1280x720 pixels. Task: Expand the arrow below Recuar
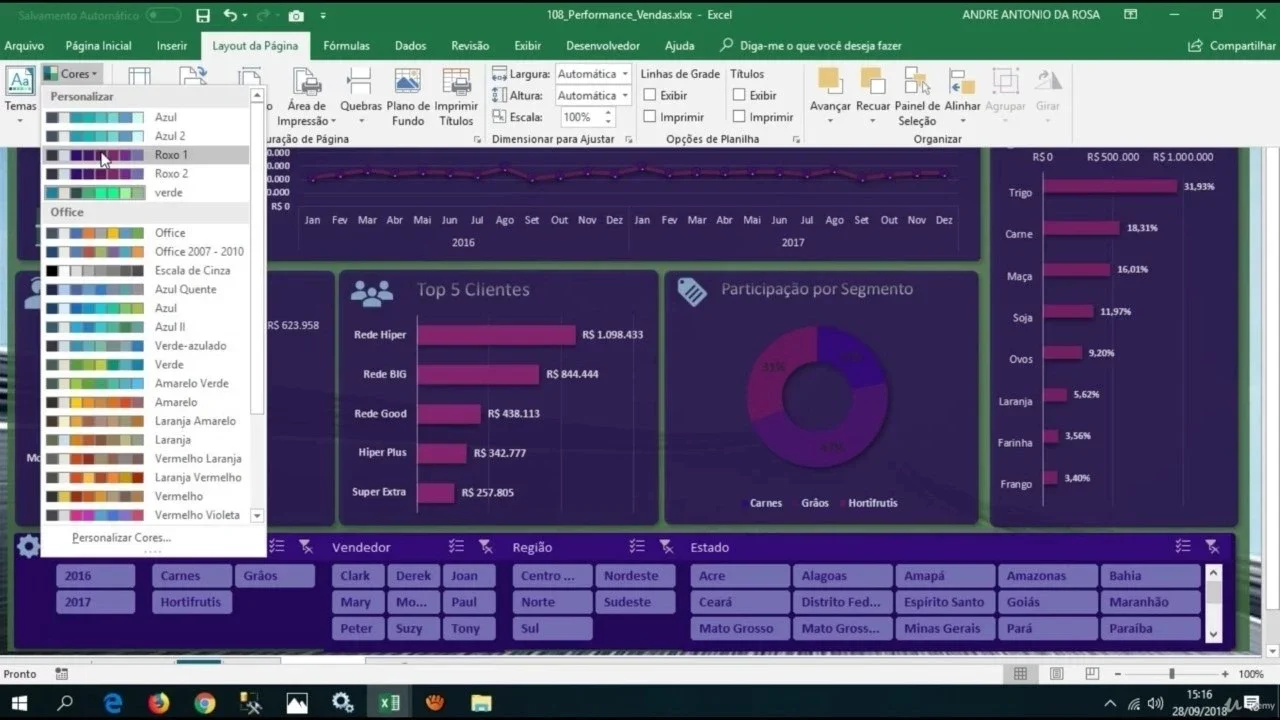(873, 121)
